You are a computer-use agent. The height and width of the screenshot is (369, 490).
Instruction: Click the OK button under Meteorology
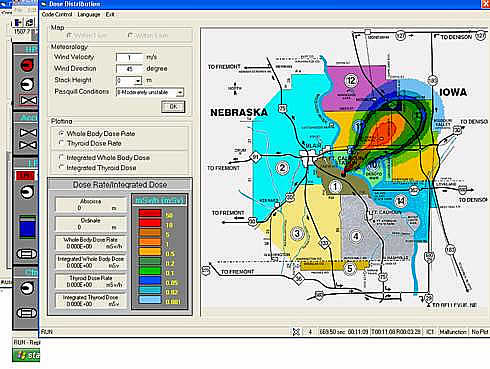tap(173, 107)
